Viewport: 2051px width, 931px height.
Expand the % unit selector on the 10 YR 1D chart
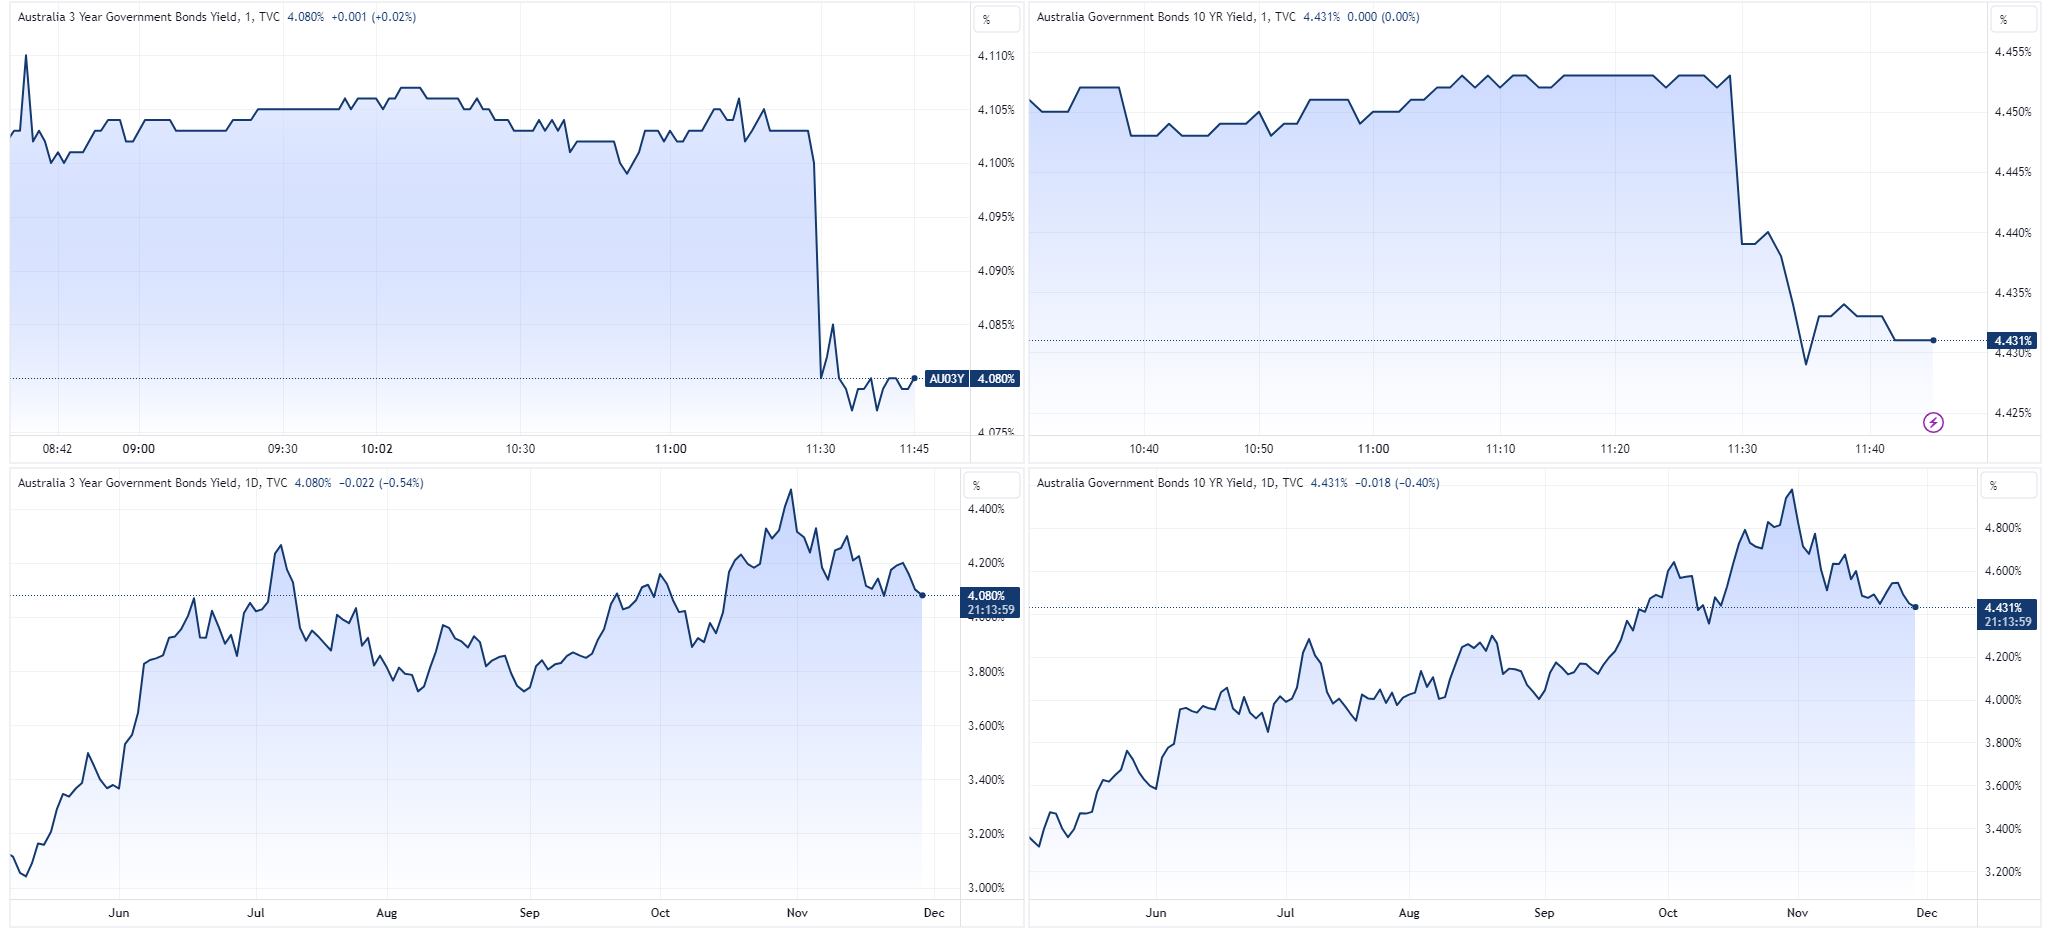pyautogui.click(x=2008, y=485)
